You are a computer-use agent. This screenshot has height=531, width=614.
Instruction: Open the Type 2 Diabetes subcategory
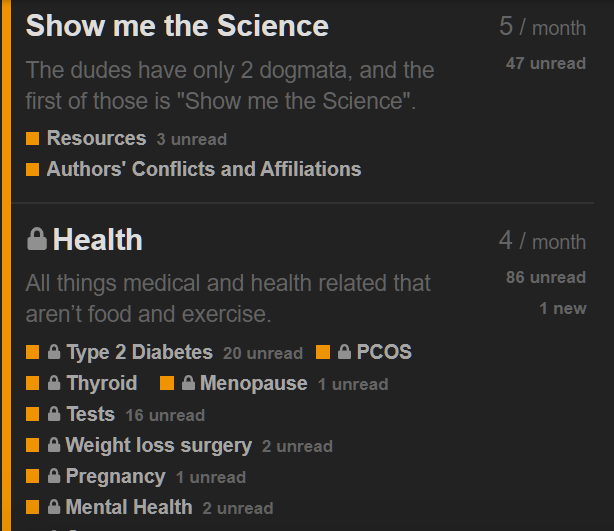[139, 352]
